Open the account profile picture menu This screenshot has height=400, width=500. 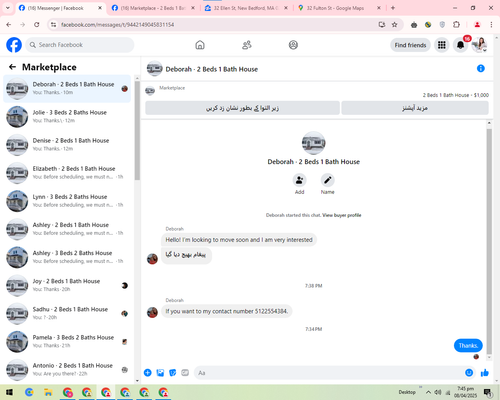pyautogui.click(x=479, y=45)
